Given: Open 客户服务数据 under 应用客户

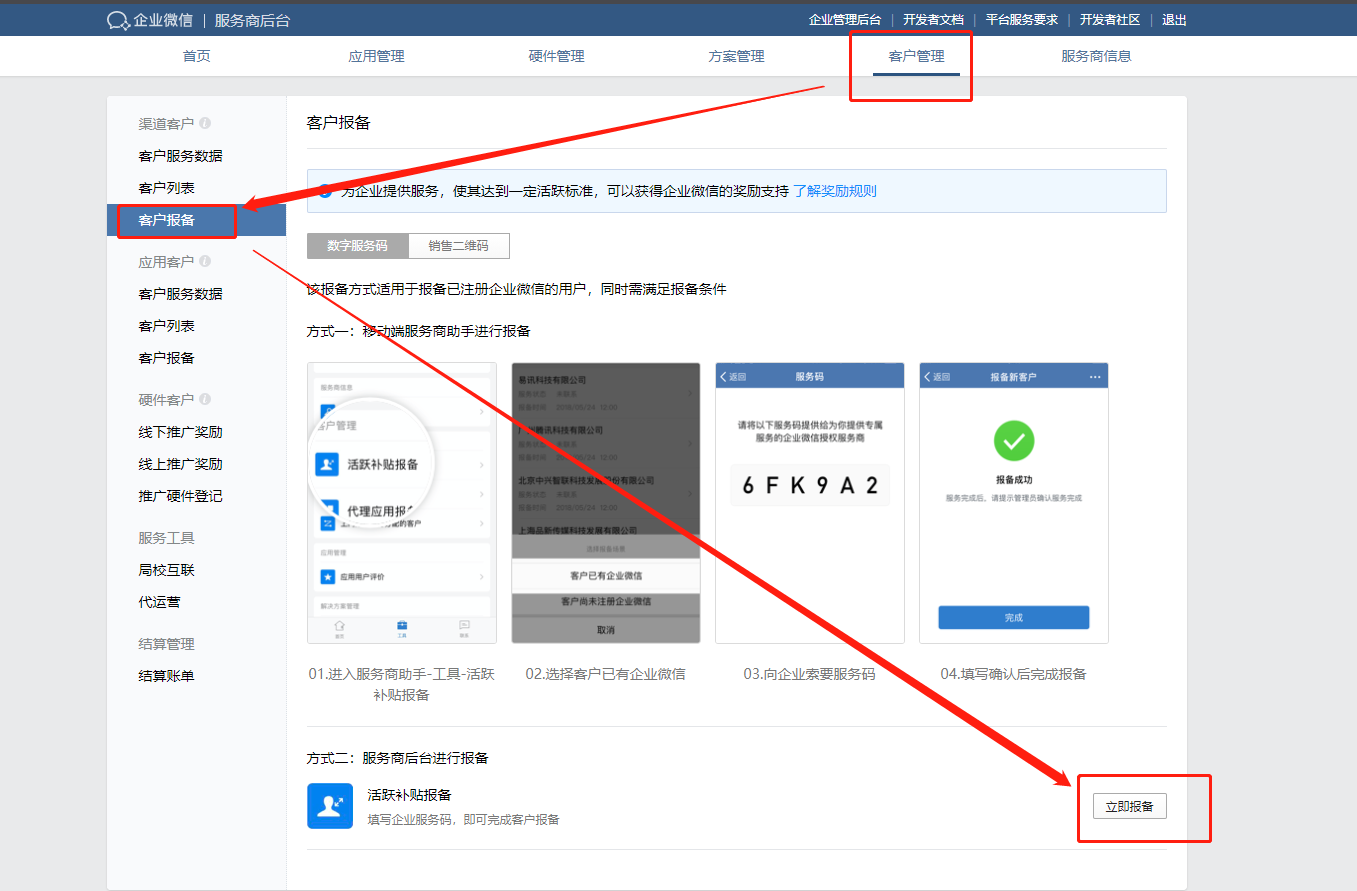Looking at the screenshot, I should click(181, 294).
